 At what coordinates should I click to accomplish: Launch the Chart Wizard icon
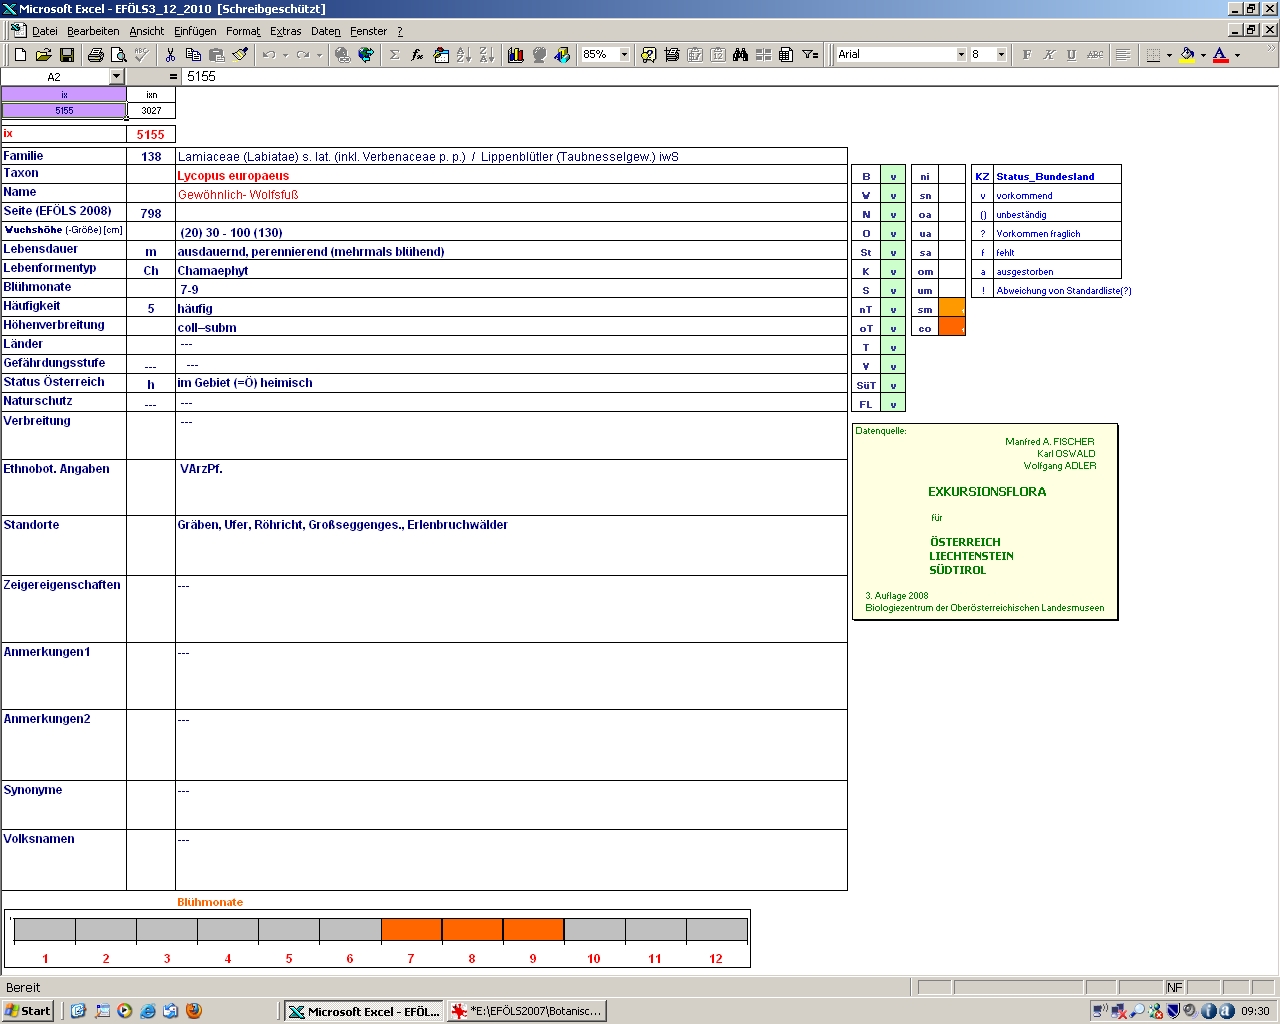point(516,55)
